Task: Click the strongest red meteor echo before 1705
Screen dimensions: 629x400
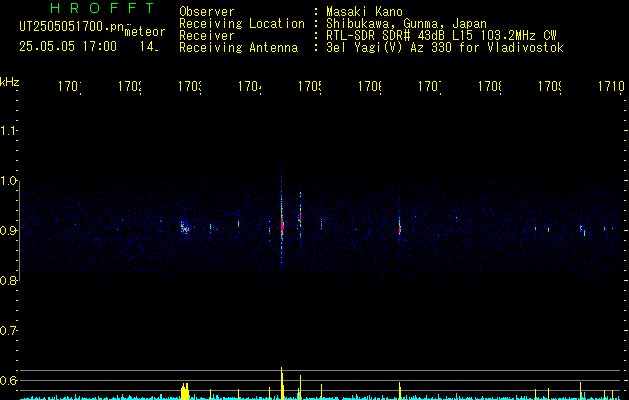Action: 282,227
